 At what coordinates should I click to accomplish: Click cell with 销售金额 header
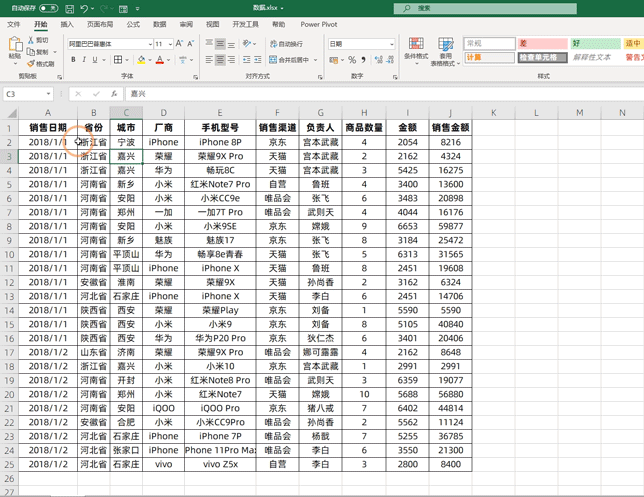pos(451,128)
